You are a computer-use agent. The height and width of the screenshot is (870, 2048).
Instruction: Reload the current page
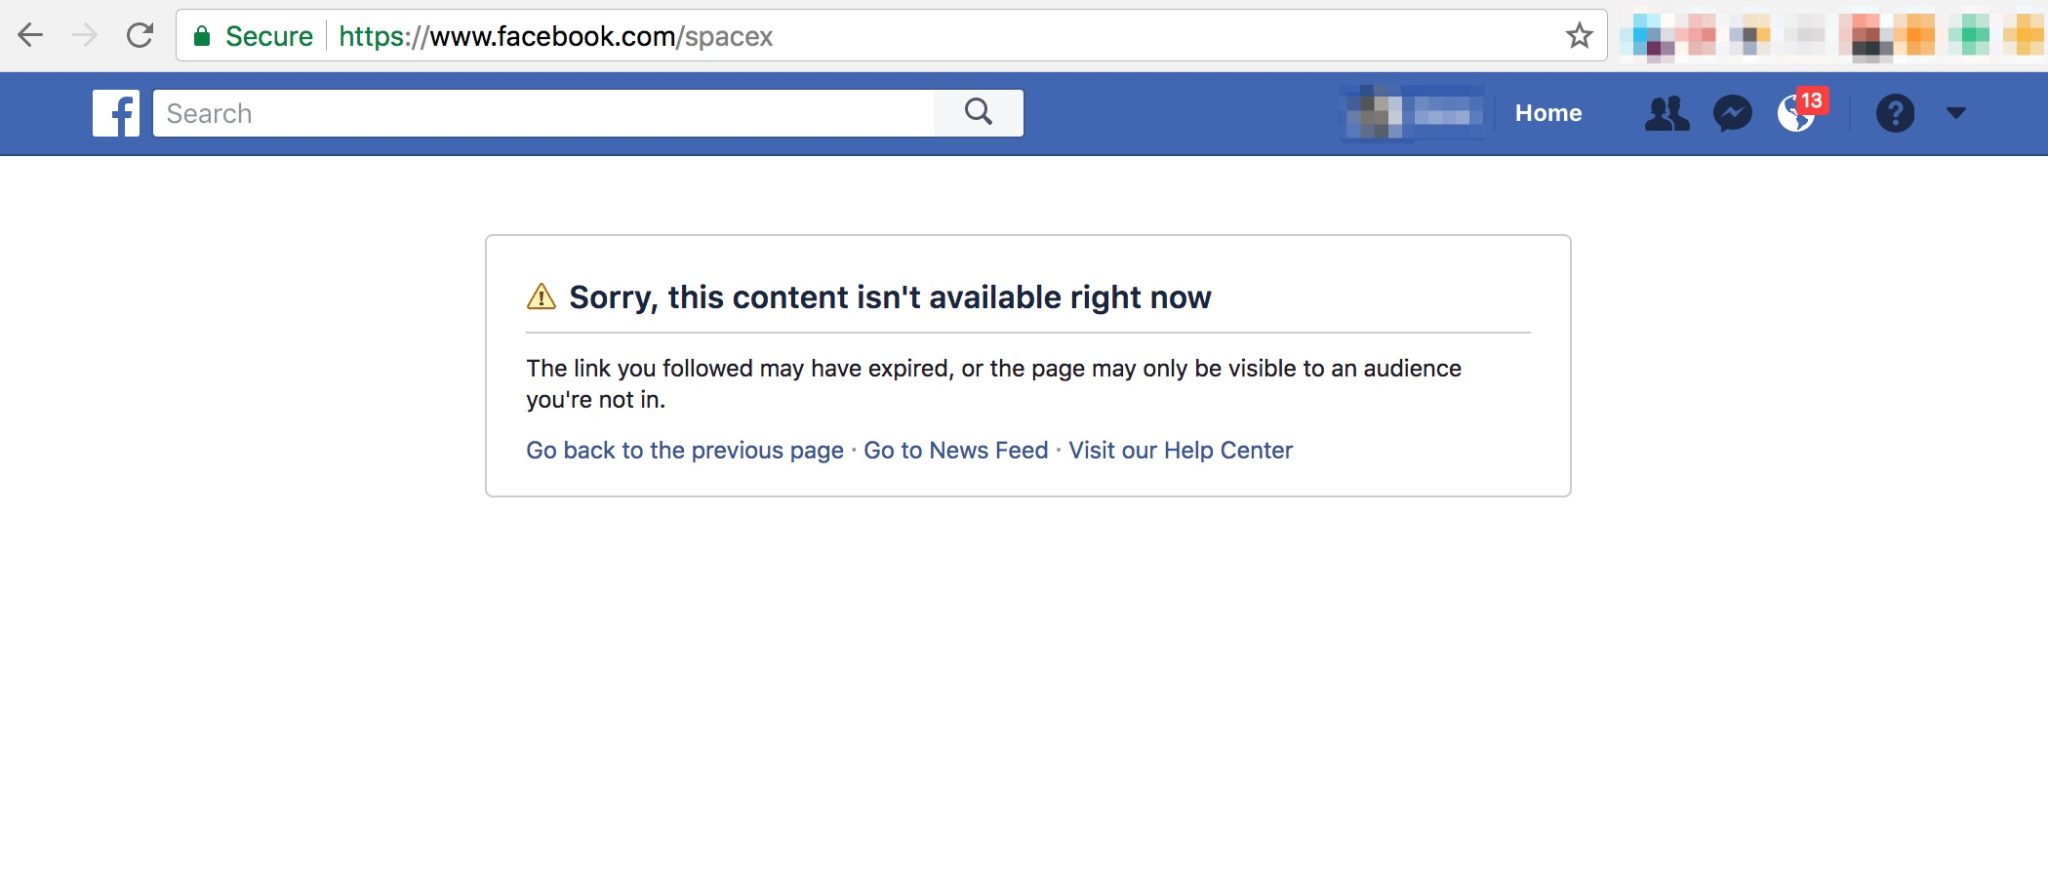[x=140, y=36]
